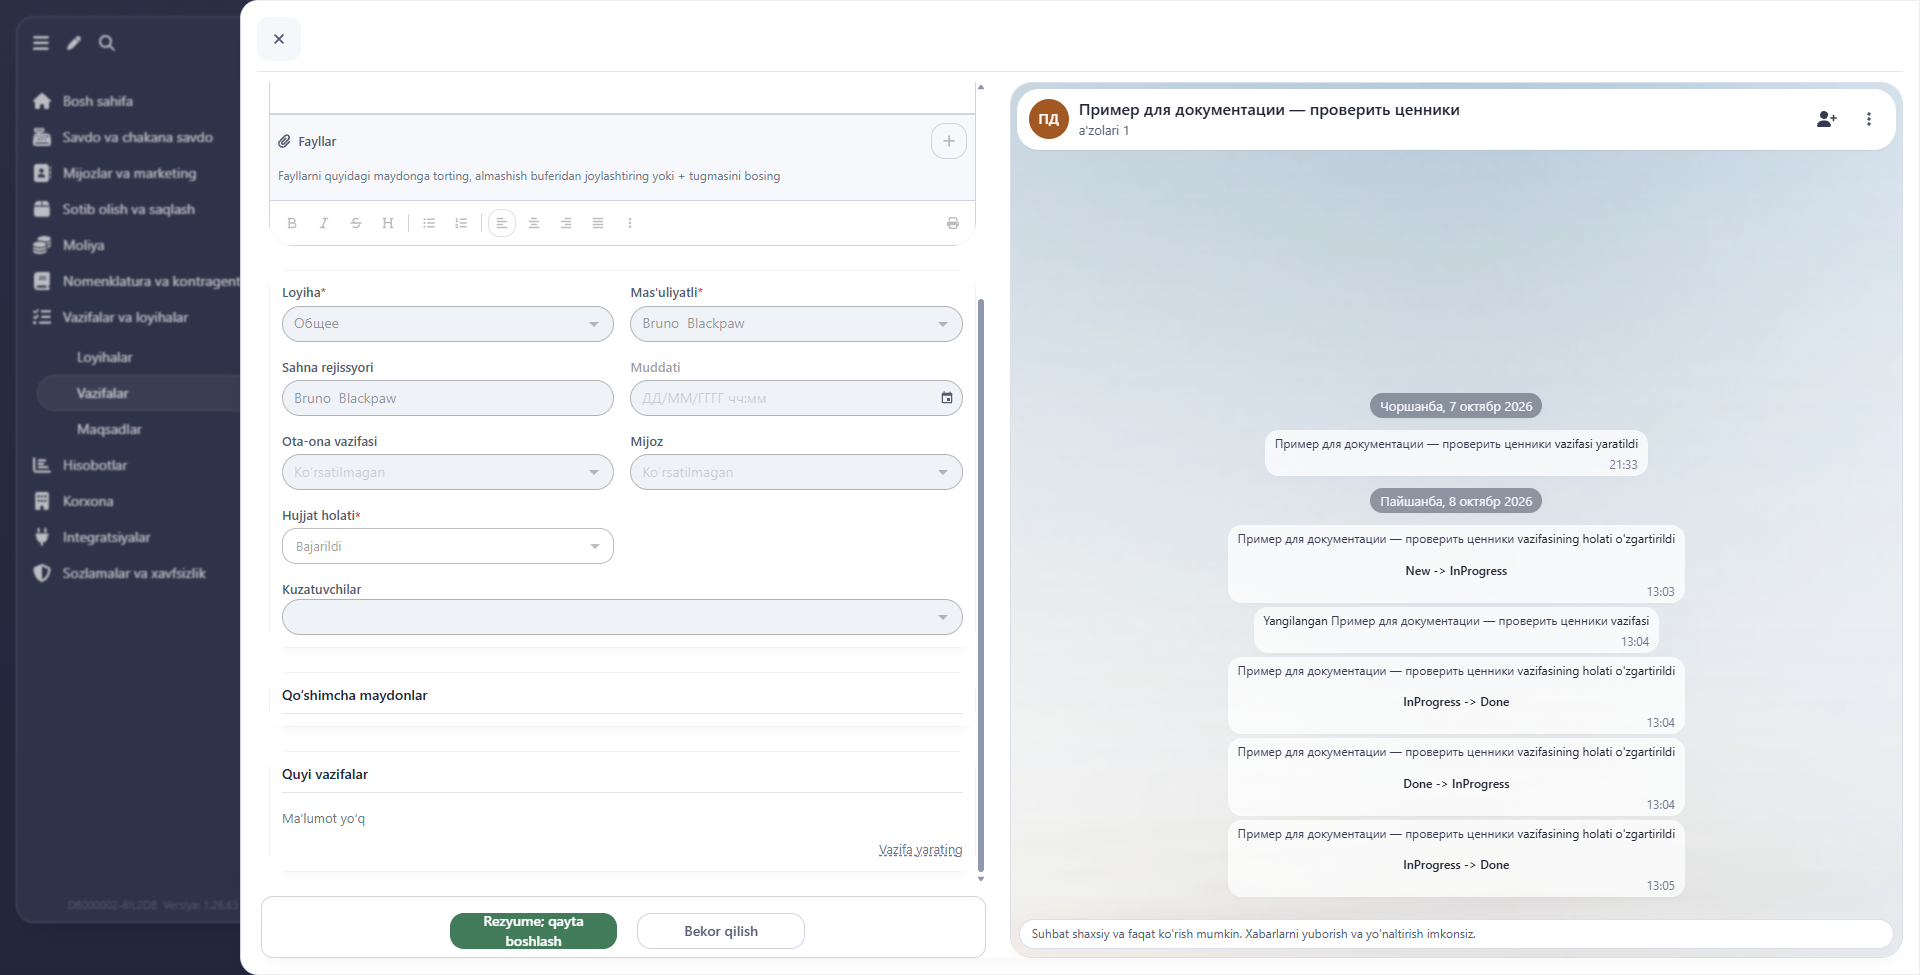Screen dimensions: 1920x975
Task: Expand the Qo'shimcha maydonlar section
Action: point(622,695)
